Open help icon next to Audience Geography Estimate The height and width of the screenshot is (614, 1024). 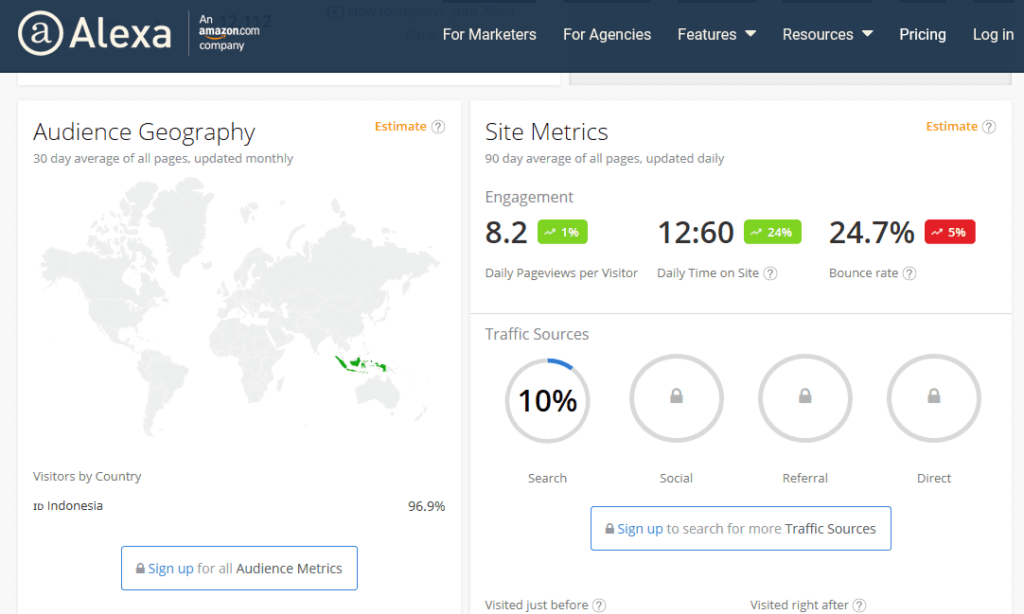coord(439,127)
